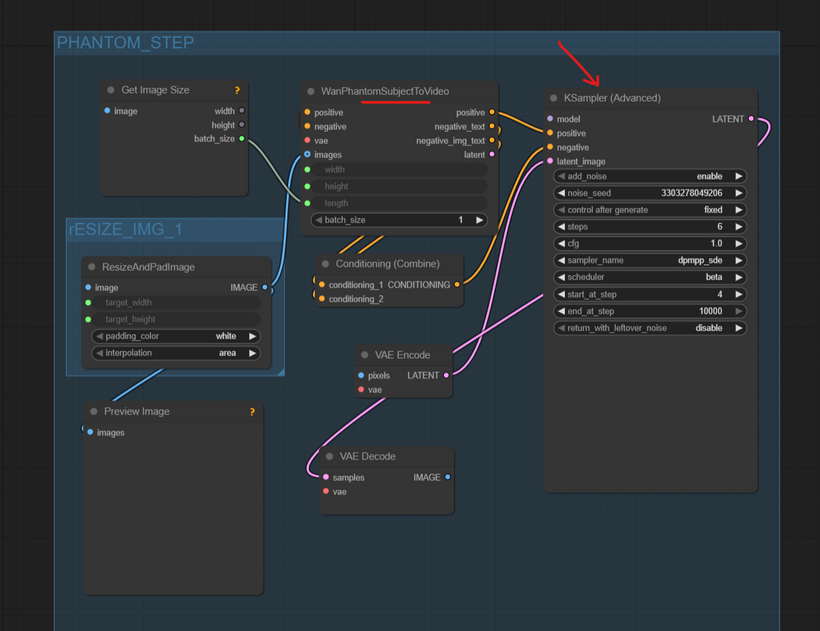
Task: Decrease cfg value with left arrow
Action: [x=562, y=244]
